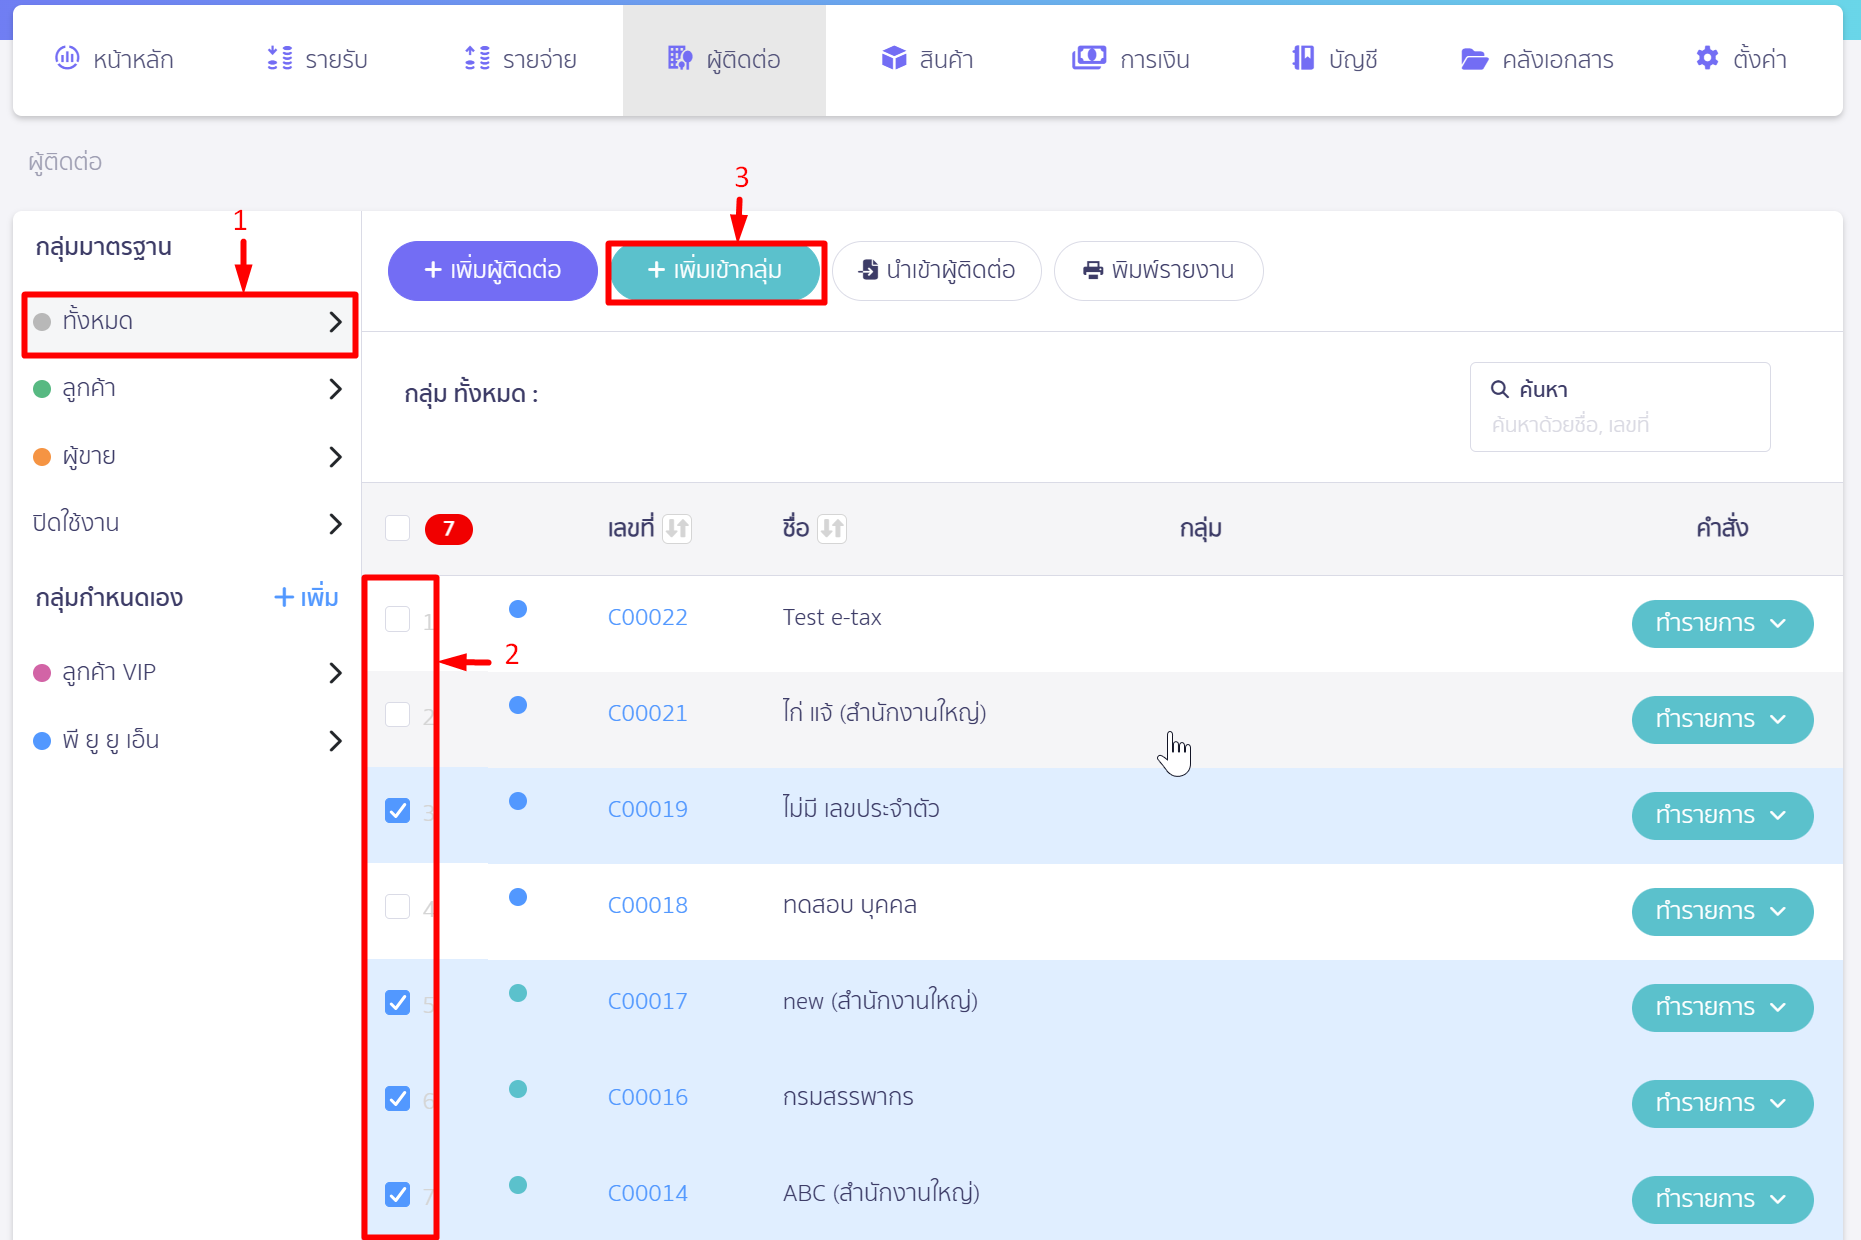1861x1240 pixels.
Task: Click the เพิ่มผู้ติดต่อ button
Action: (x=493, y=270)
